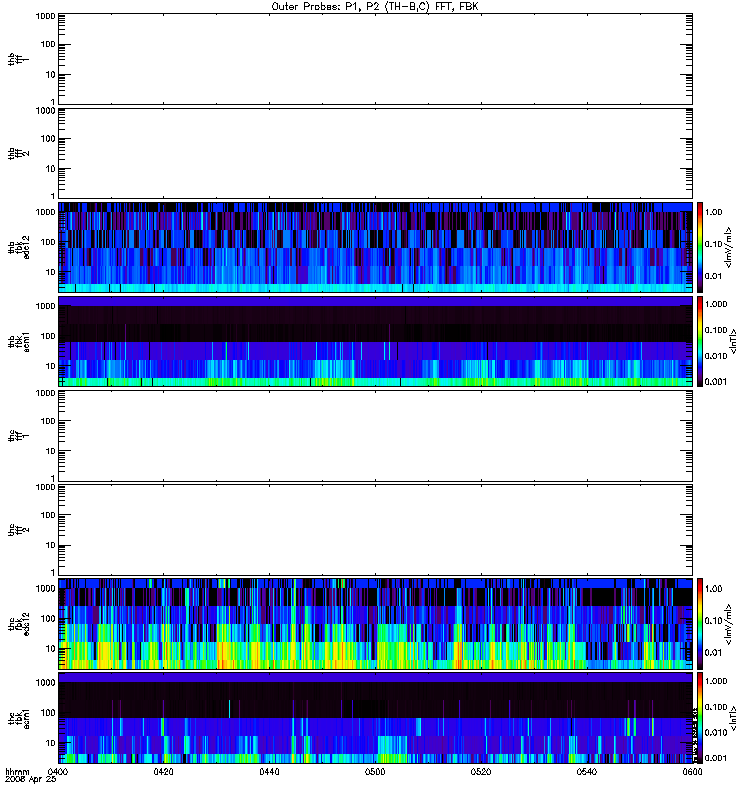This screenshot has width=750, height=800.
Task: Click the <|mV/m|> unit label of thb edc12 color bar
Action: click(729, 247)
